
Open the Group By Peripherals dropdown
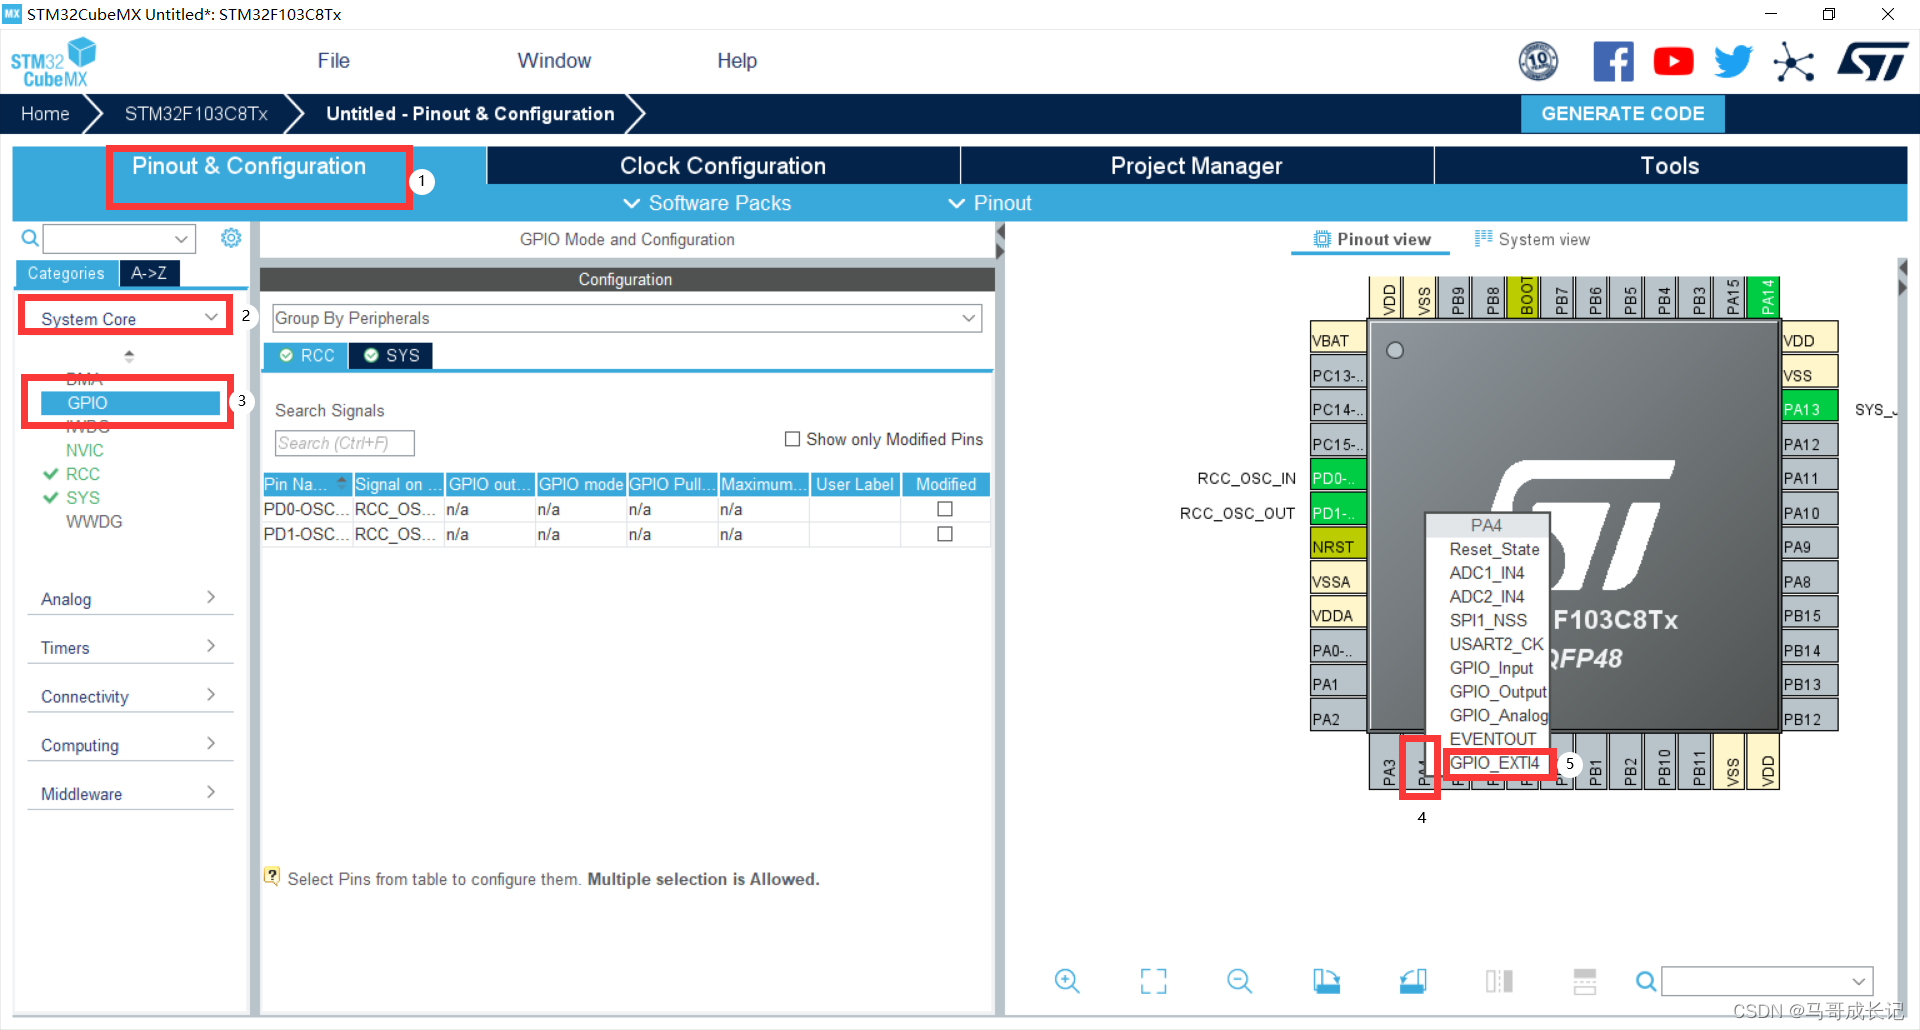(627, 318)
